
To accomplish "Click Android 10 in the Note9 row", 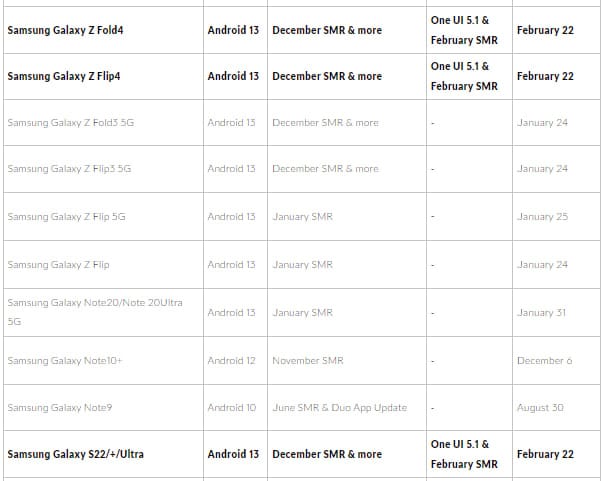I will pyautogui.click(x=232, y=408).
